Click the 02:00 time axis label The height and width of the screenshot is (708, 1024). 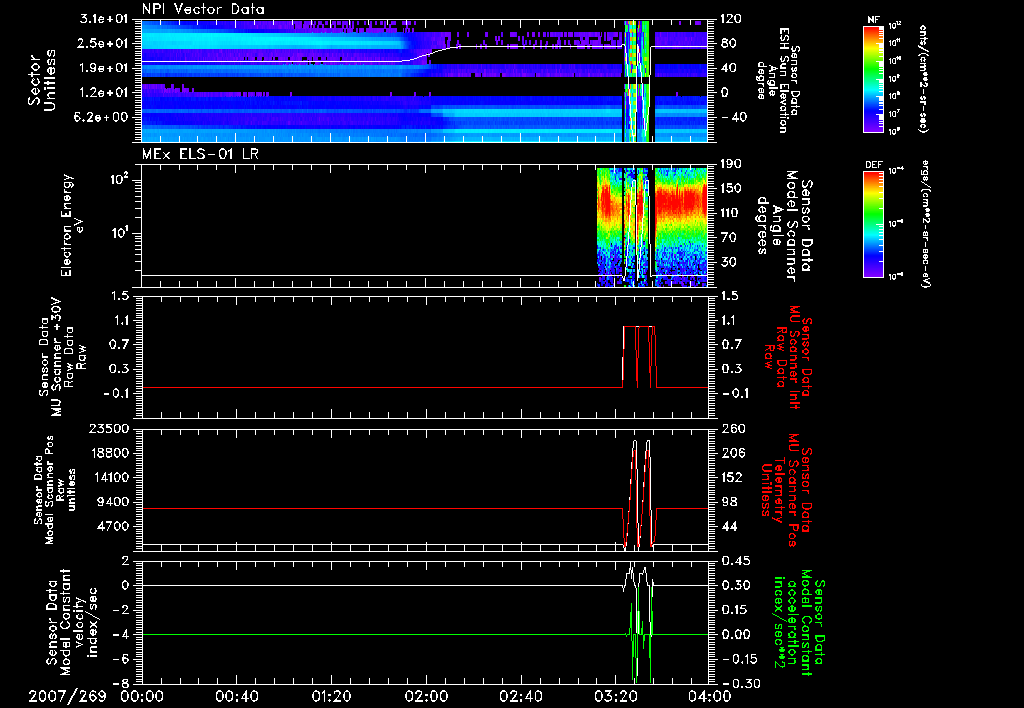tap(426, 696)
